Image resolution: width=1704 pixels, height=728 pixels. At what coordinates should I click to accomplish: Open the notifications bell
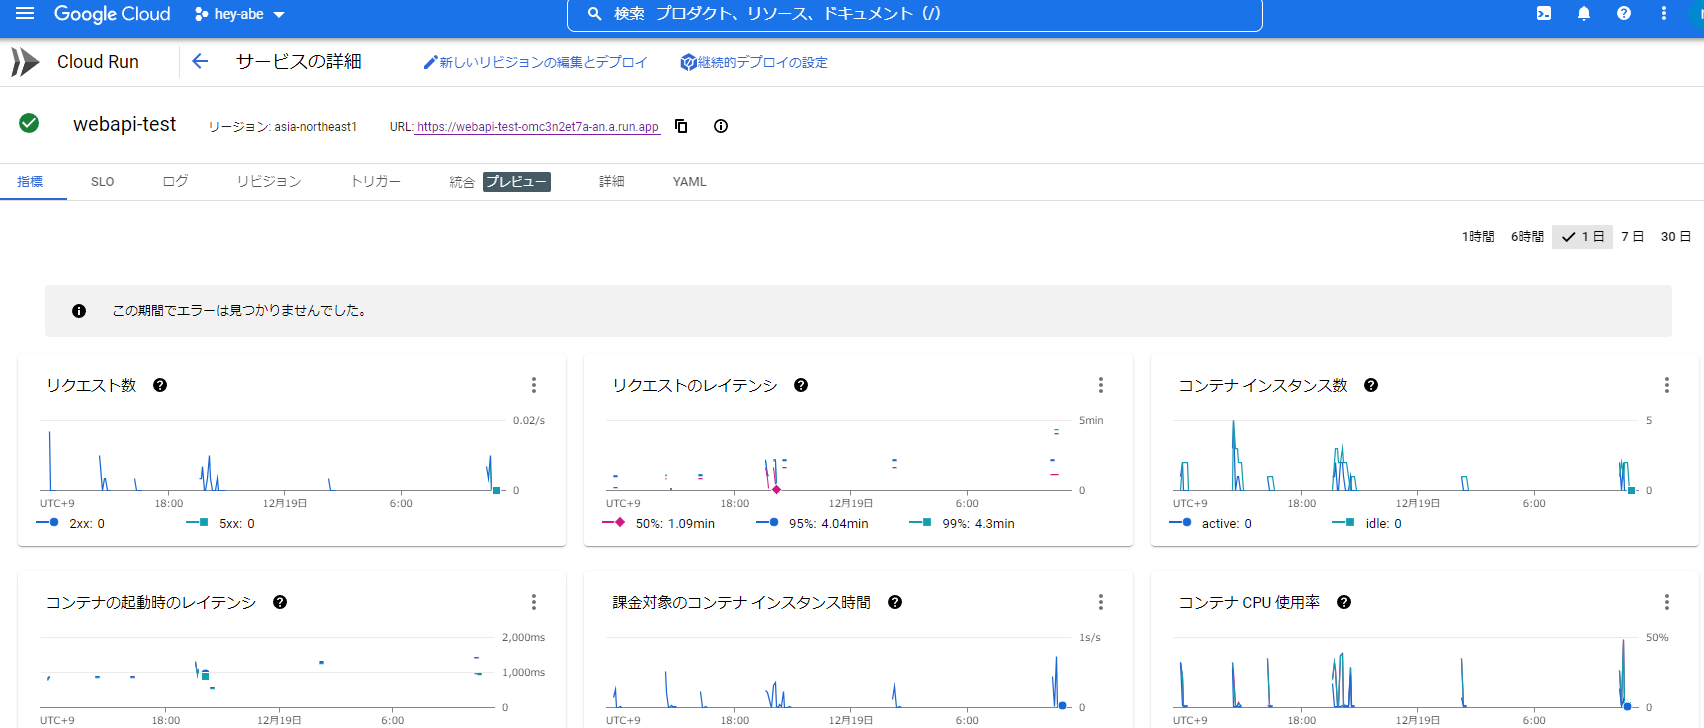pyautogui.click(x=1584, y=14)
